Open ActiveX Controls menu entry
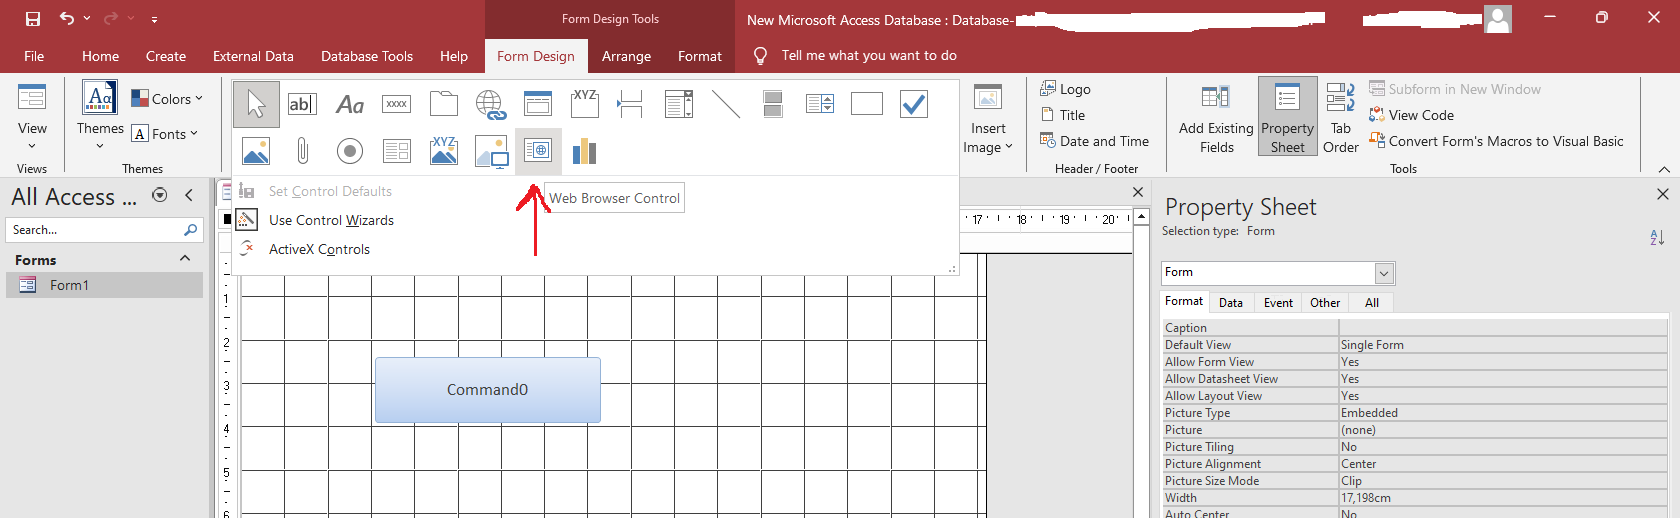The image size is (1680, 518). pos(319,249)
